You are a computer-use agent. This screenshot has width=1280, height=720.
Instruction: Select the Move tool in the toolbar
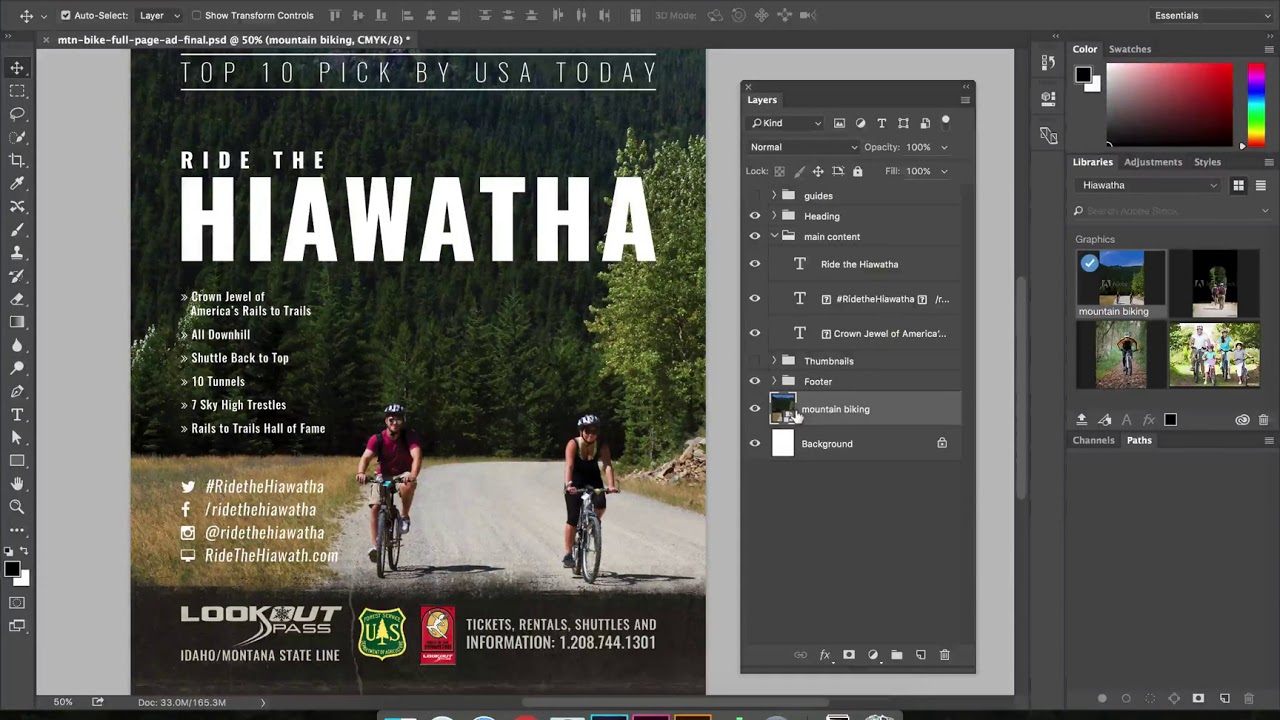tap(17, 68)
